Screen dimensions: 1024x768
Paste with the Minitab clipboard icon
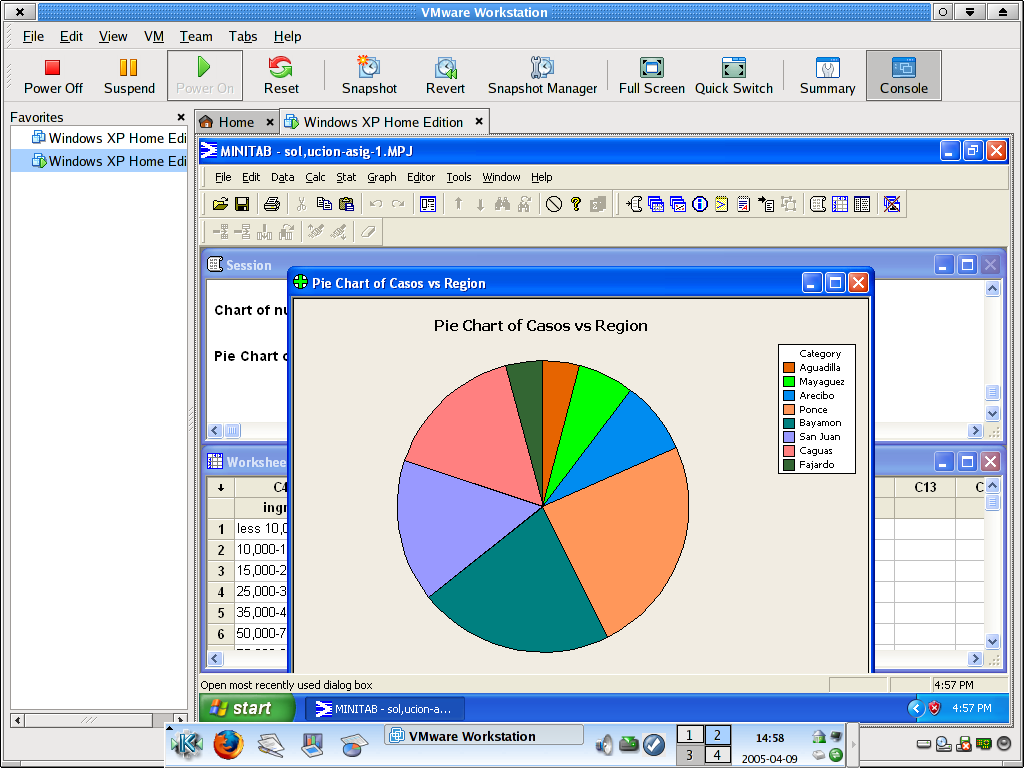point(346,204)
